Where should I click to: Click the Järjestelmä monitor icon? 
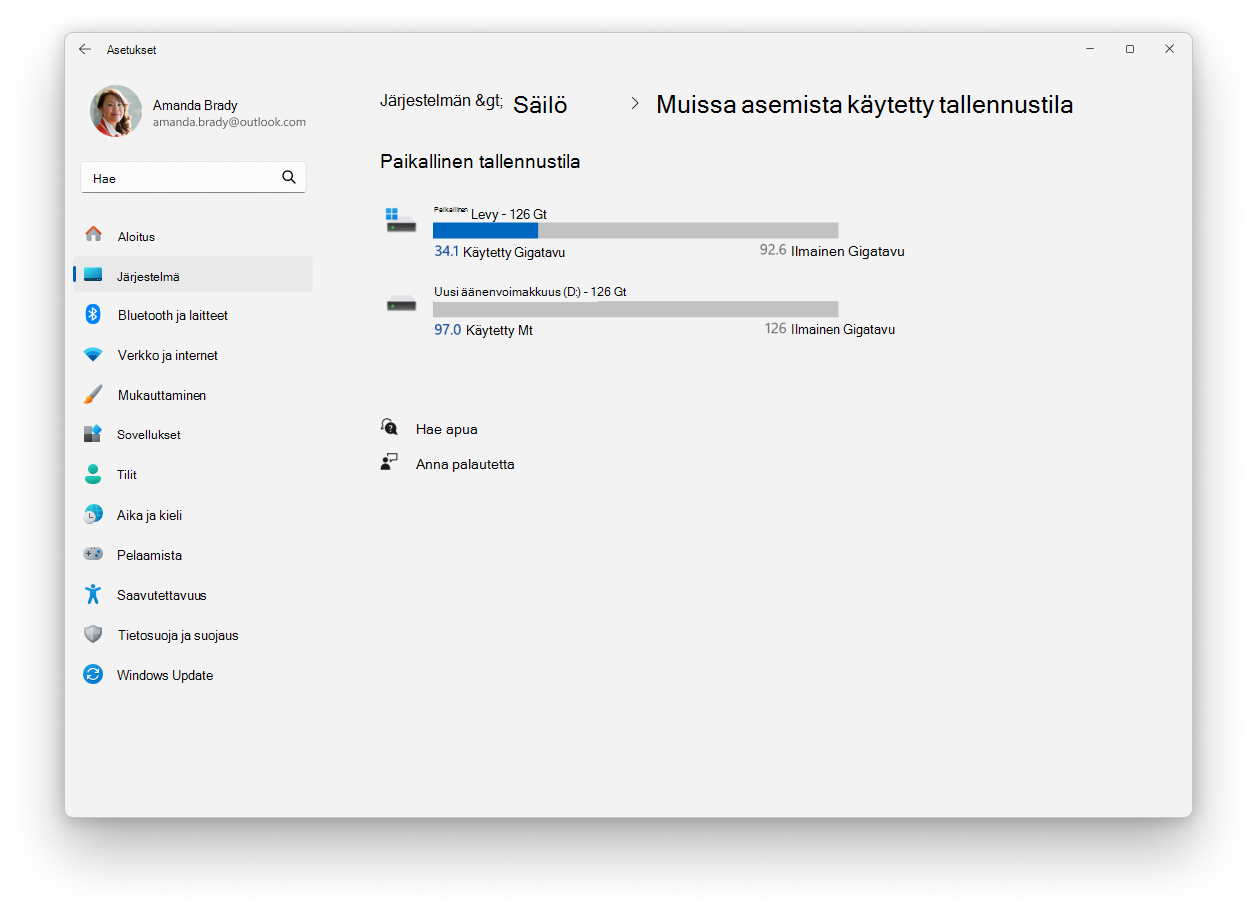(x=93, y=275)
